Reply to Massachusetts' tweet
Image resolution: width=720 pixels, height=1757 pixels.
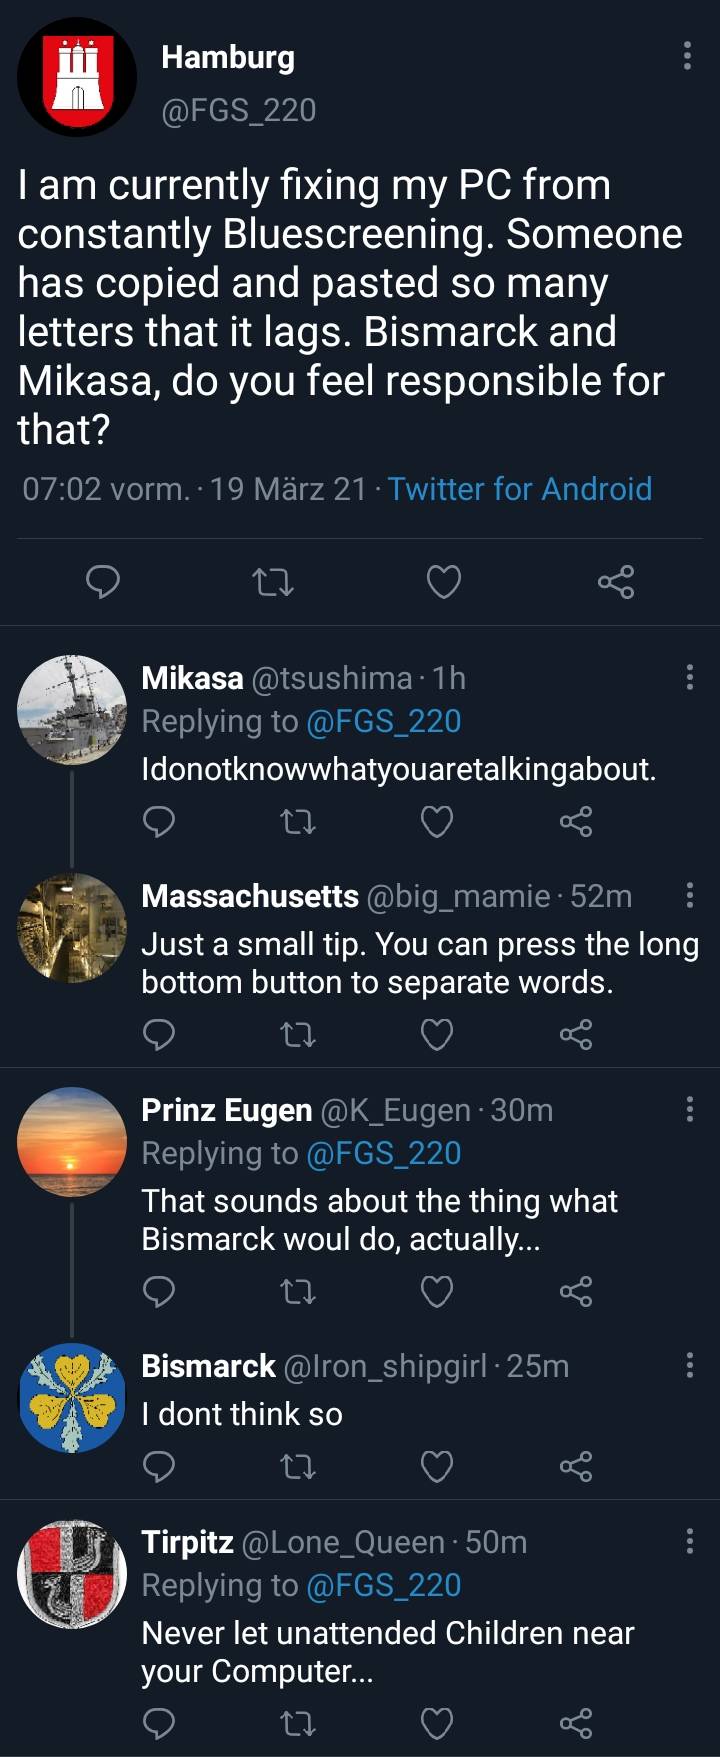tap(159, 1034)
